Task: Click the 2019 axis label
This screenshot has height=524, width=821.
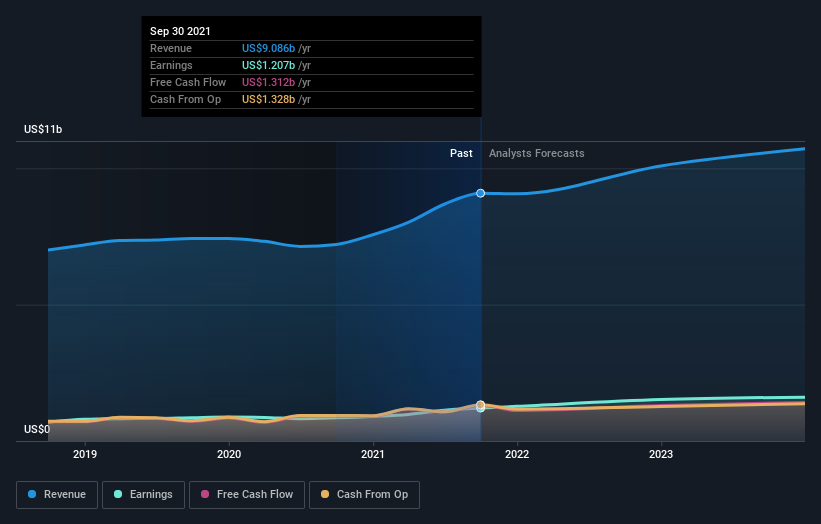Action: 85,454
